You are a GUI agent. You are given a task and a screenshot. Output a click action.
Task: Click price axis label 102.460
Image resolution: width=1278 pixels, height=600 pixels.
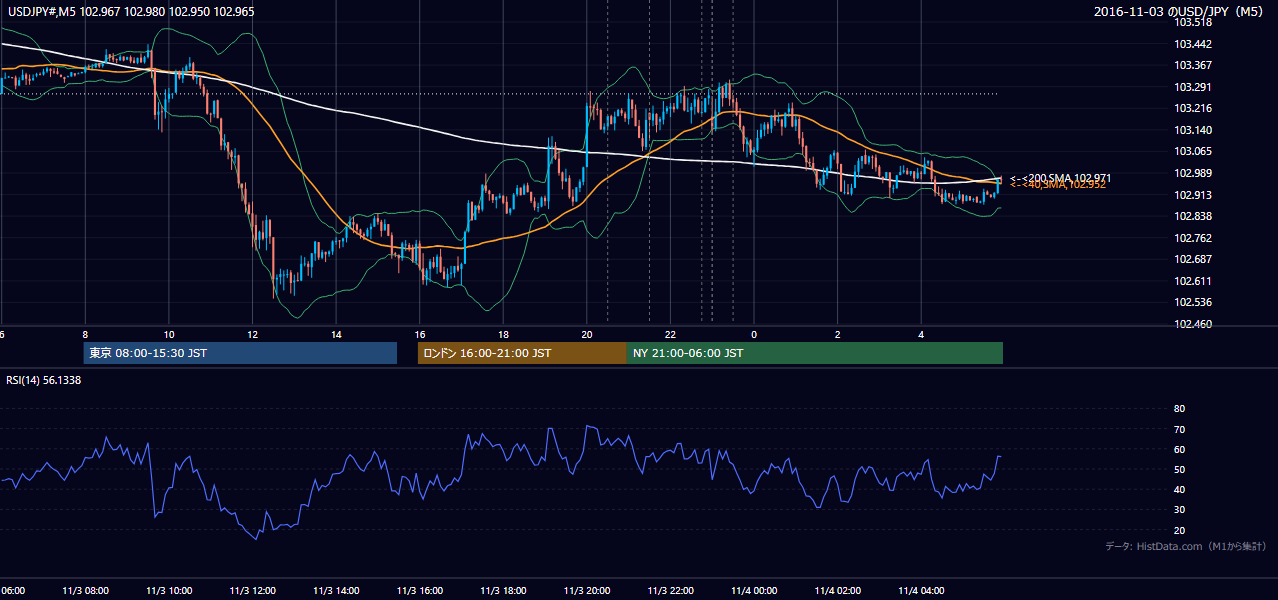[1194, 324]
